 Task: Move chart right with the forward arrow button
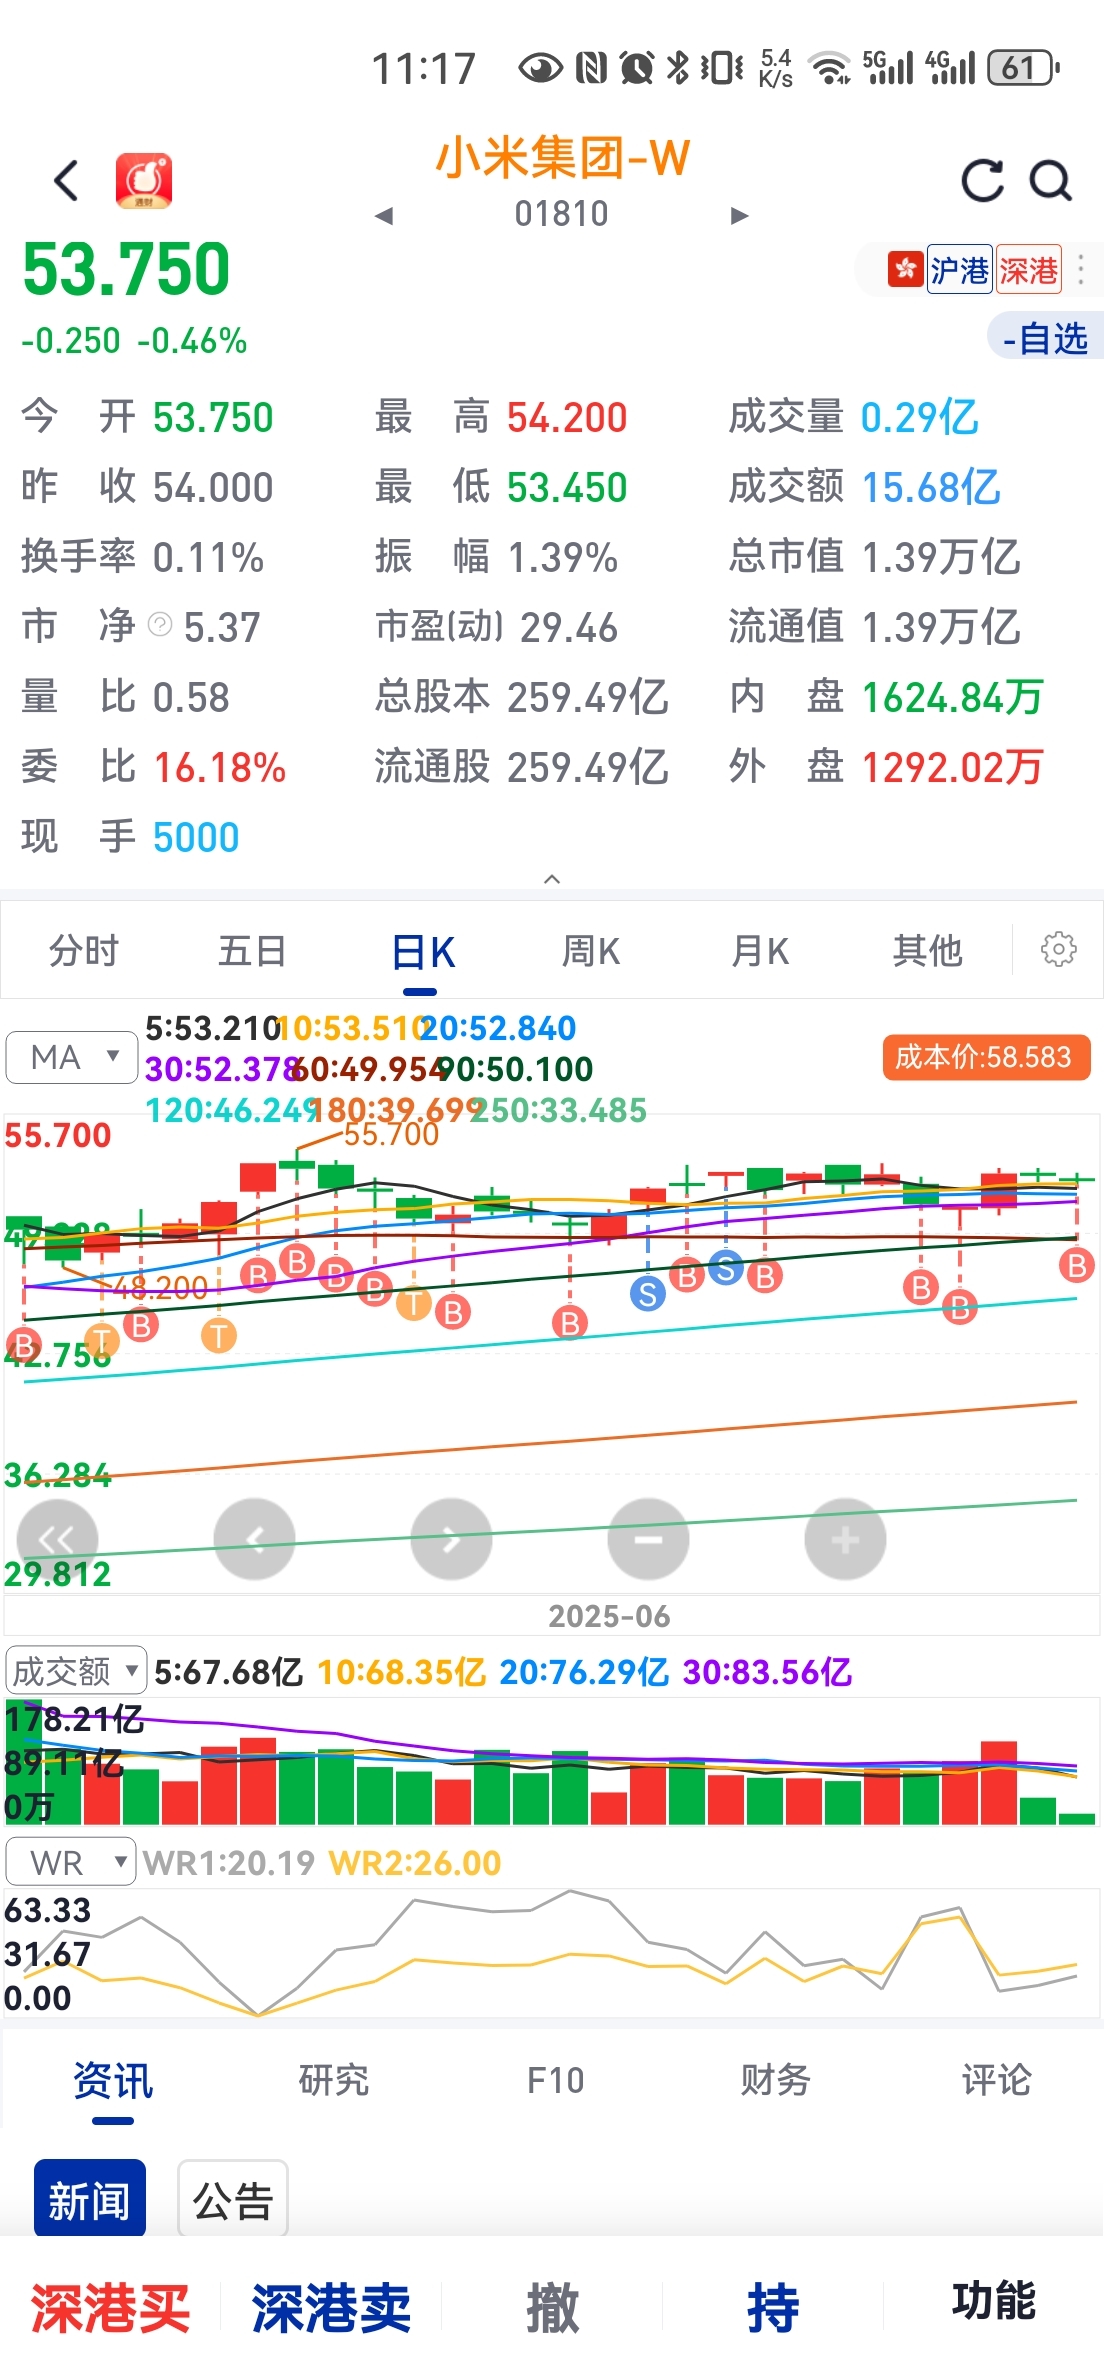tap(451, 1538)
